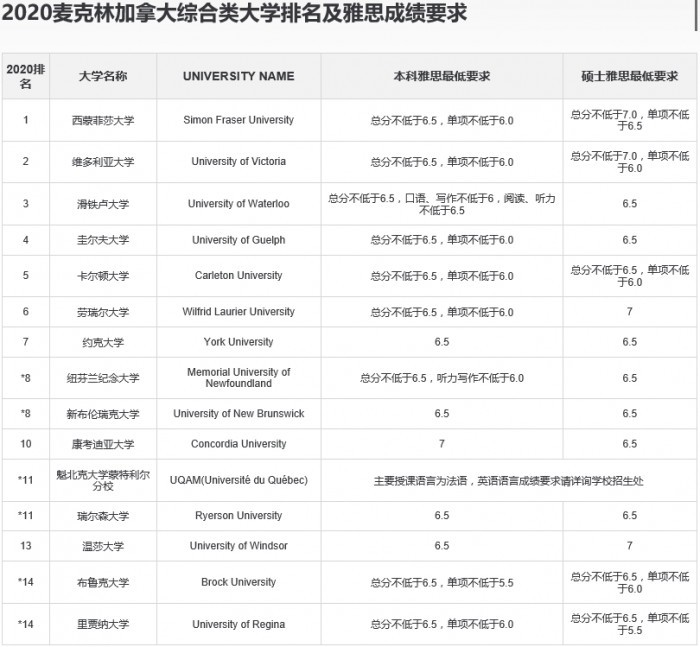Select University of Waterloo name cell
The width and height of the screenshot is (700, 647).
238,204
